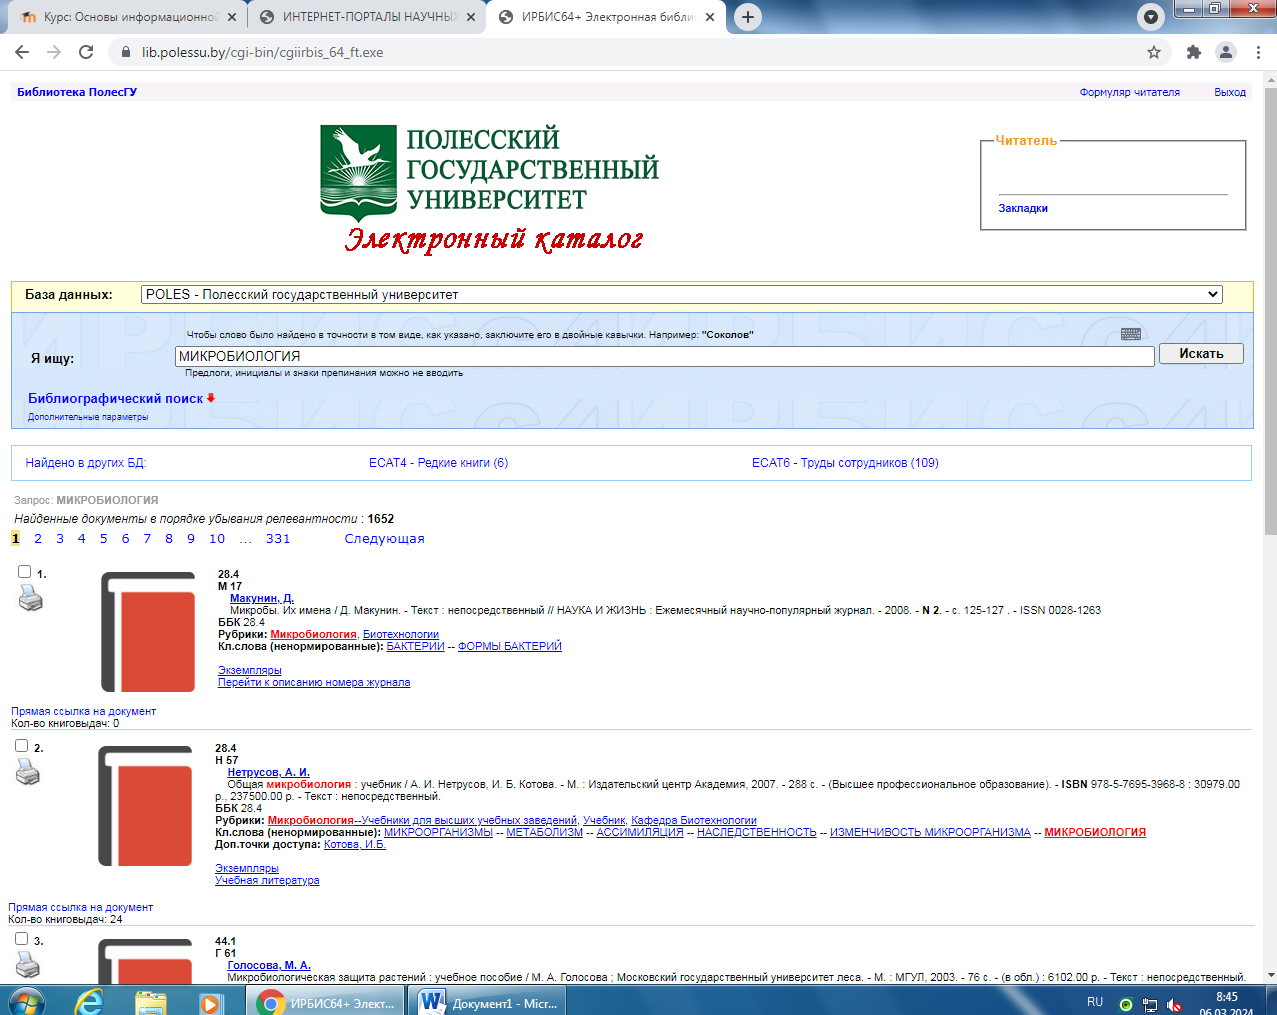Switch to Word Документ1 taskbar item
Screen dimensions: 1277x1015
(x=488, y=1002)
